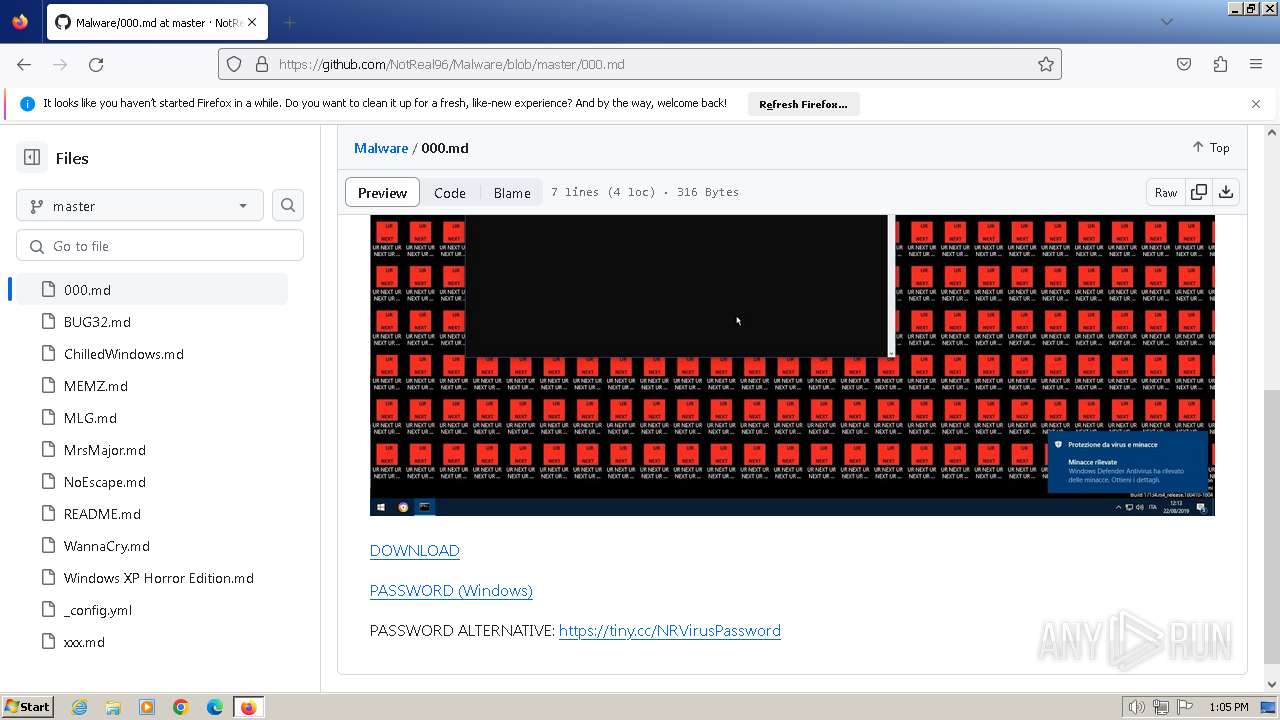Open the tiny.cc/NRVirusPassword link
This screenshot has width=1280, height=720.
(x=670, y=631)
